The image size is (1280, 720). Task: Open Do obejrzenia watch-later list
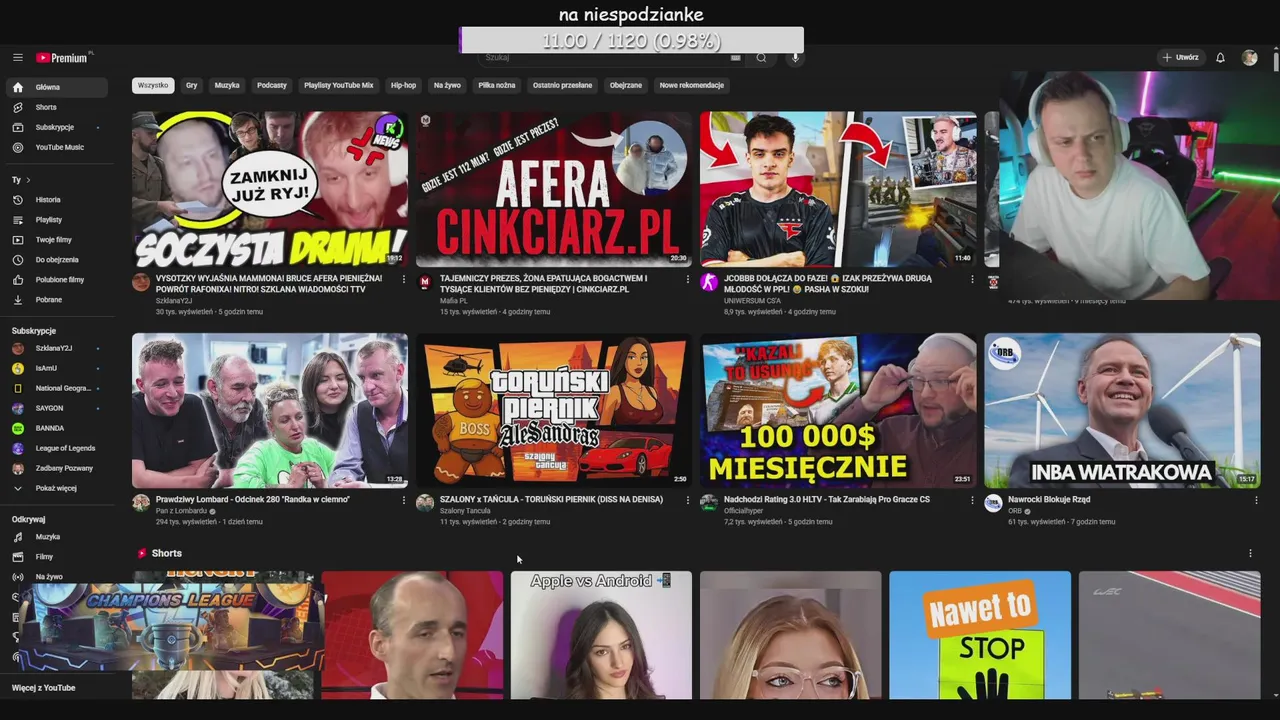pos(58,260)
